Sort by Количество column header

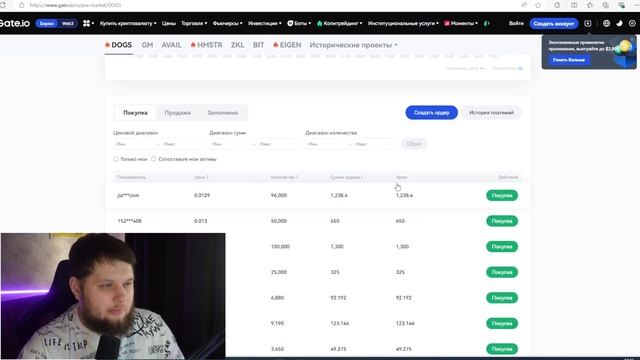(x=284, y=177)
